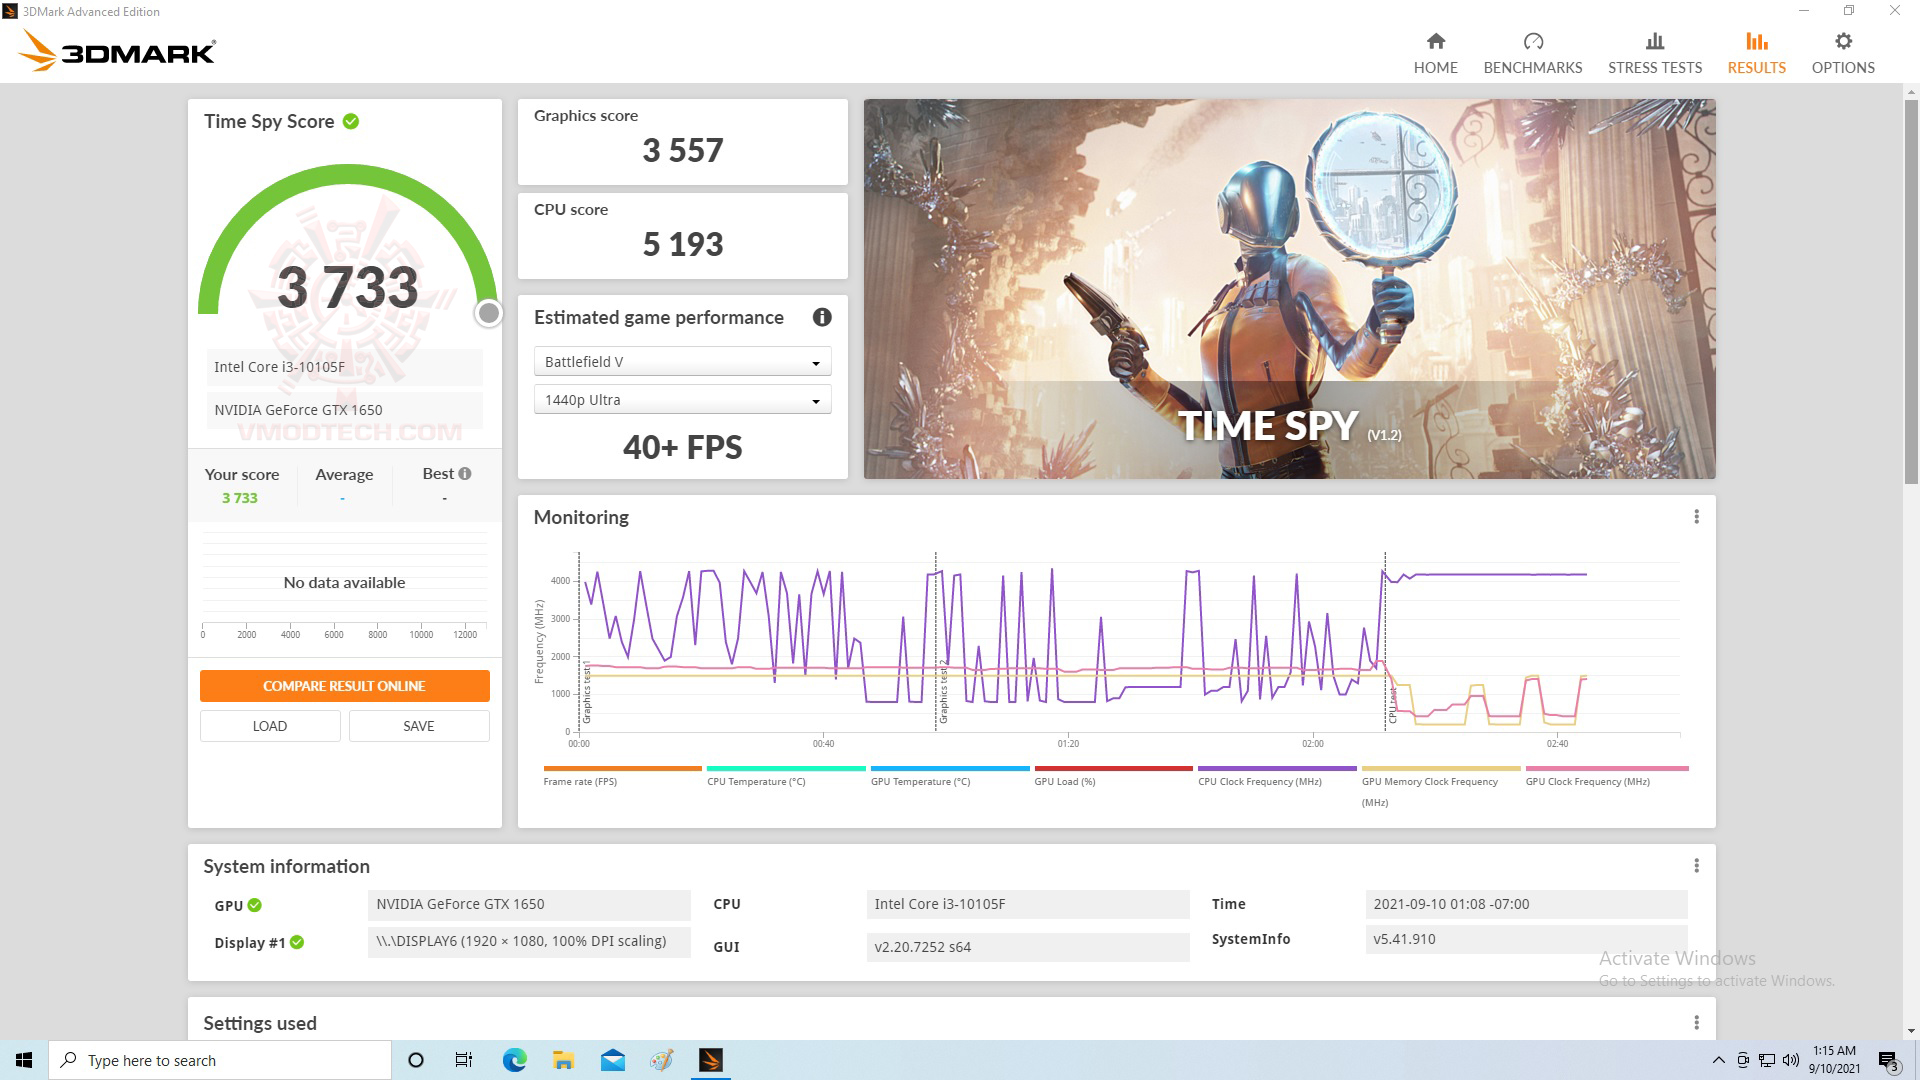Click the Save result button
Image resolution: width=1920 pixels, height=1080 pixels.
(x=418, y=726)
